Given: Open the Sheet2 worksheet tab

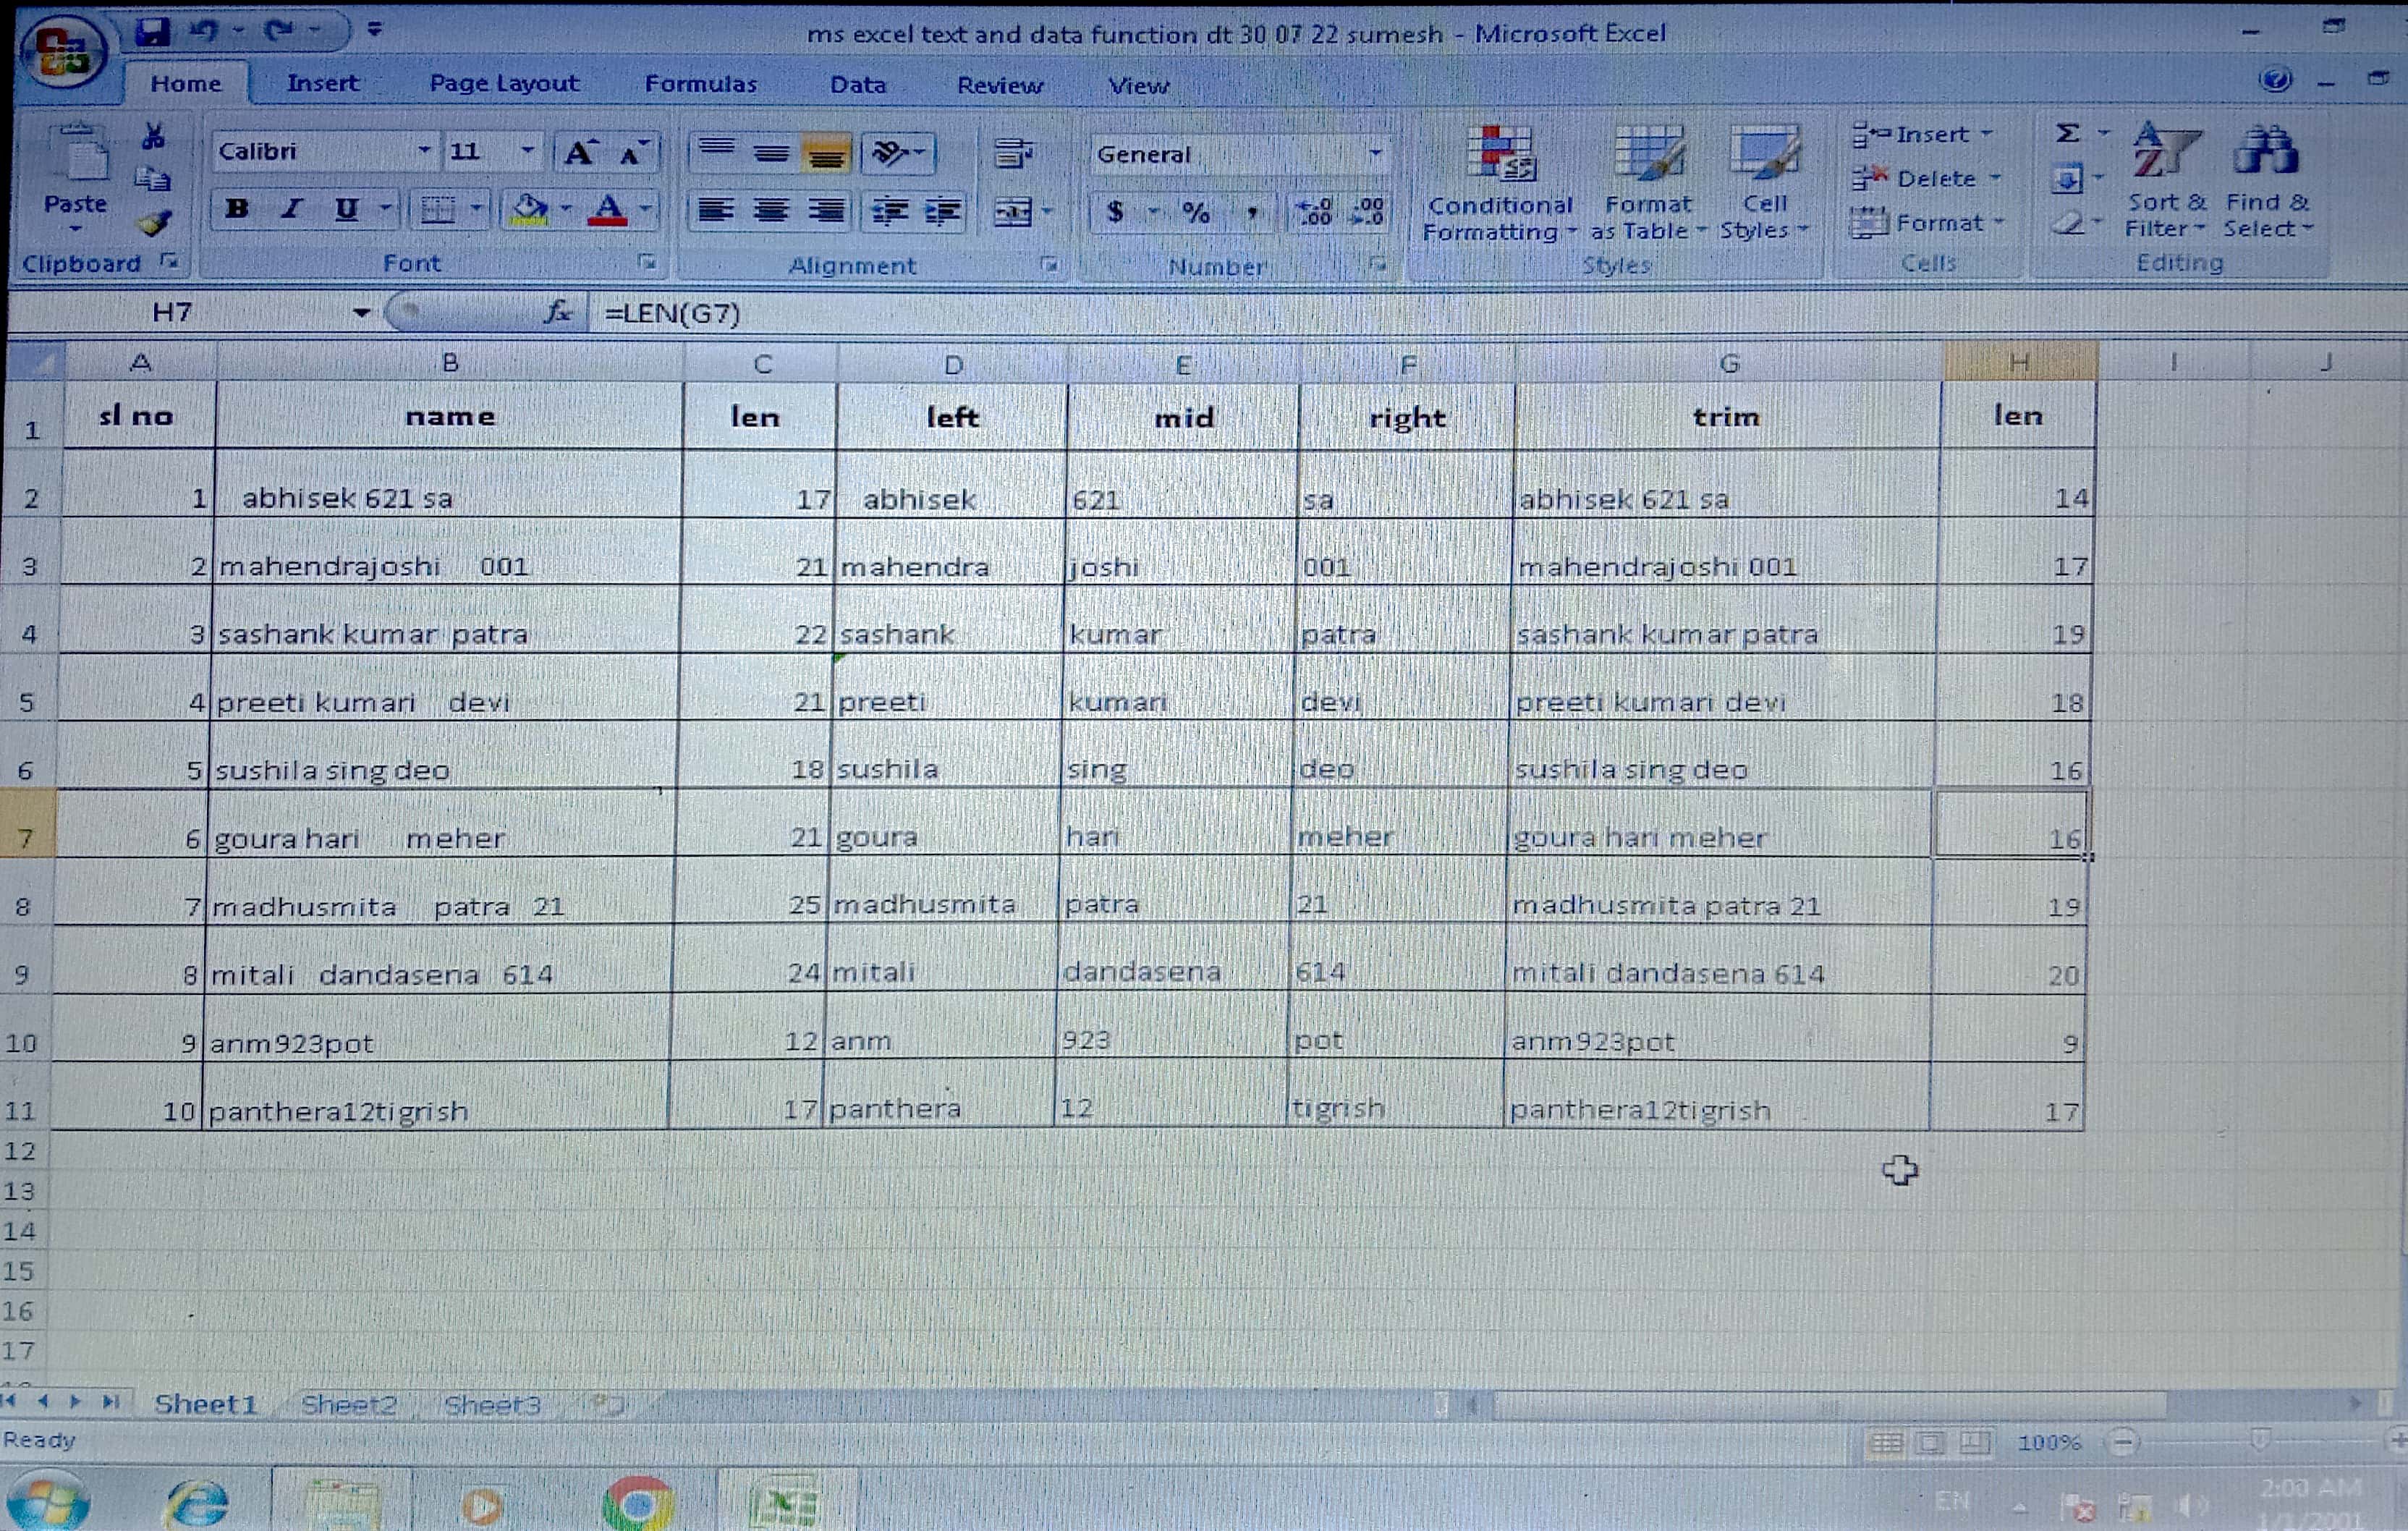Looking at the screenshot, I should (348, 1404).
